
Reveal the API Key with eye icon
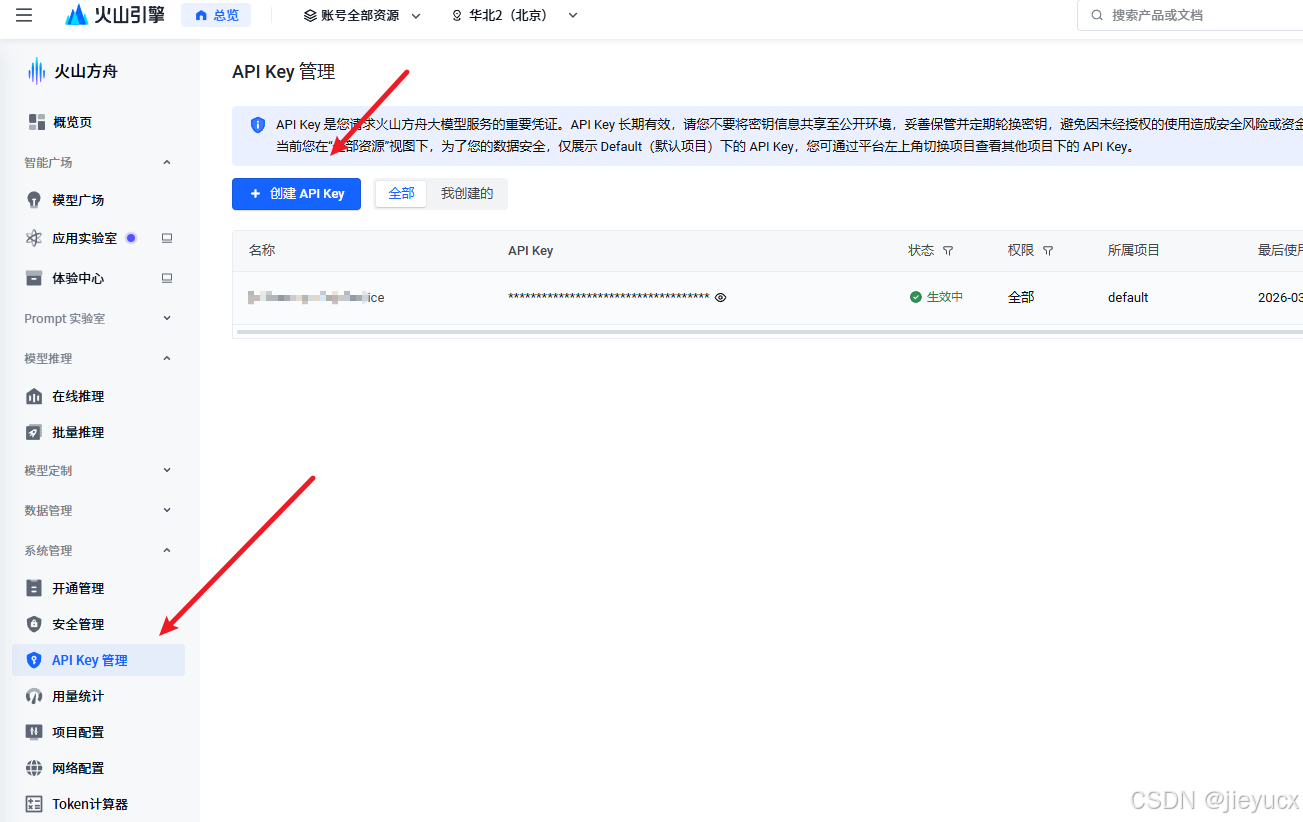pyautogui.click(x=721, y=297)
